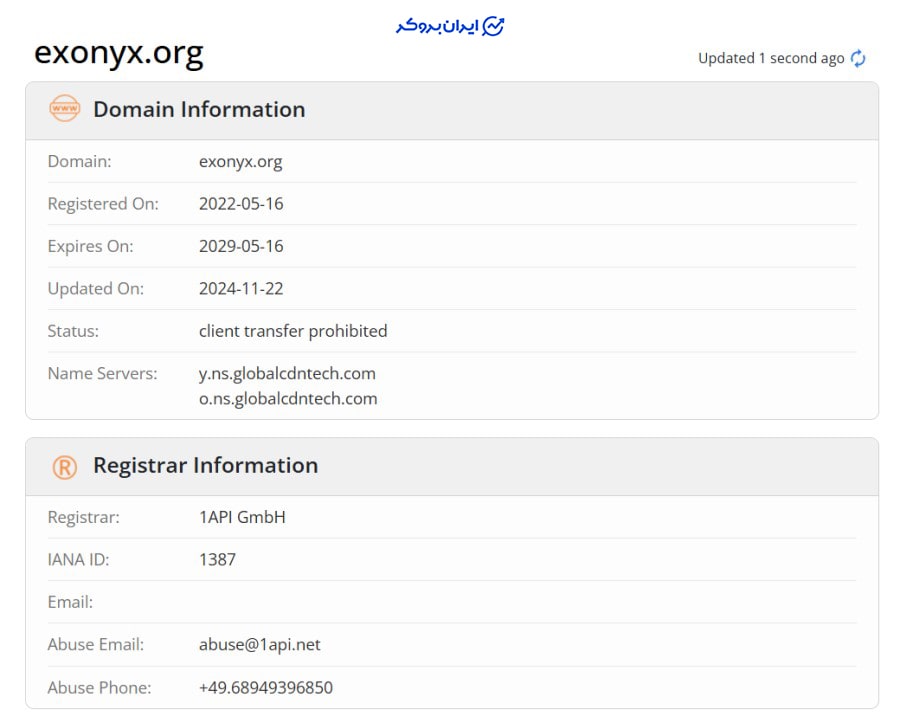This screenshot has height=723, width=900.
Task: Click the 'Expires On:' label
Action: click(90, 247)
